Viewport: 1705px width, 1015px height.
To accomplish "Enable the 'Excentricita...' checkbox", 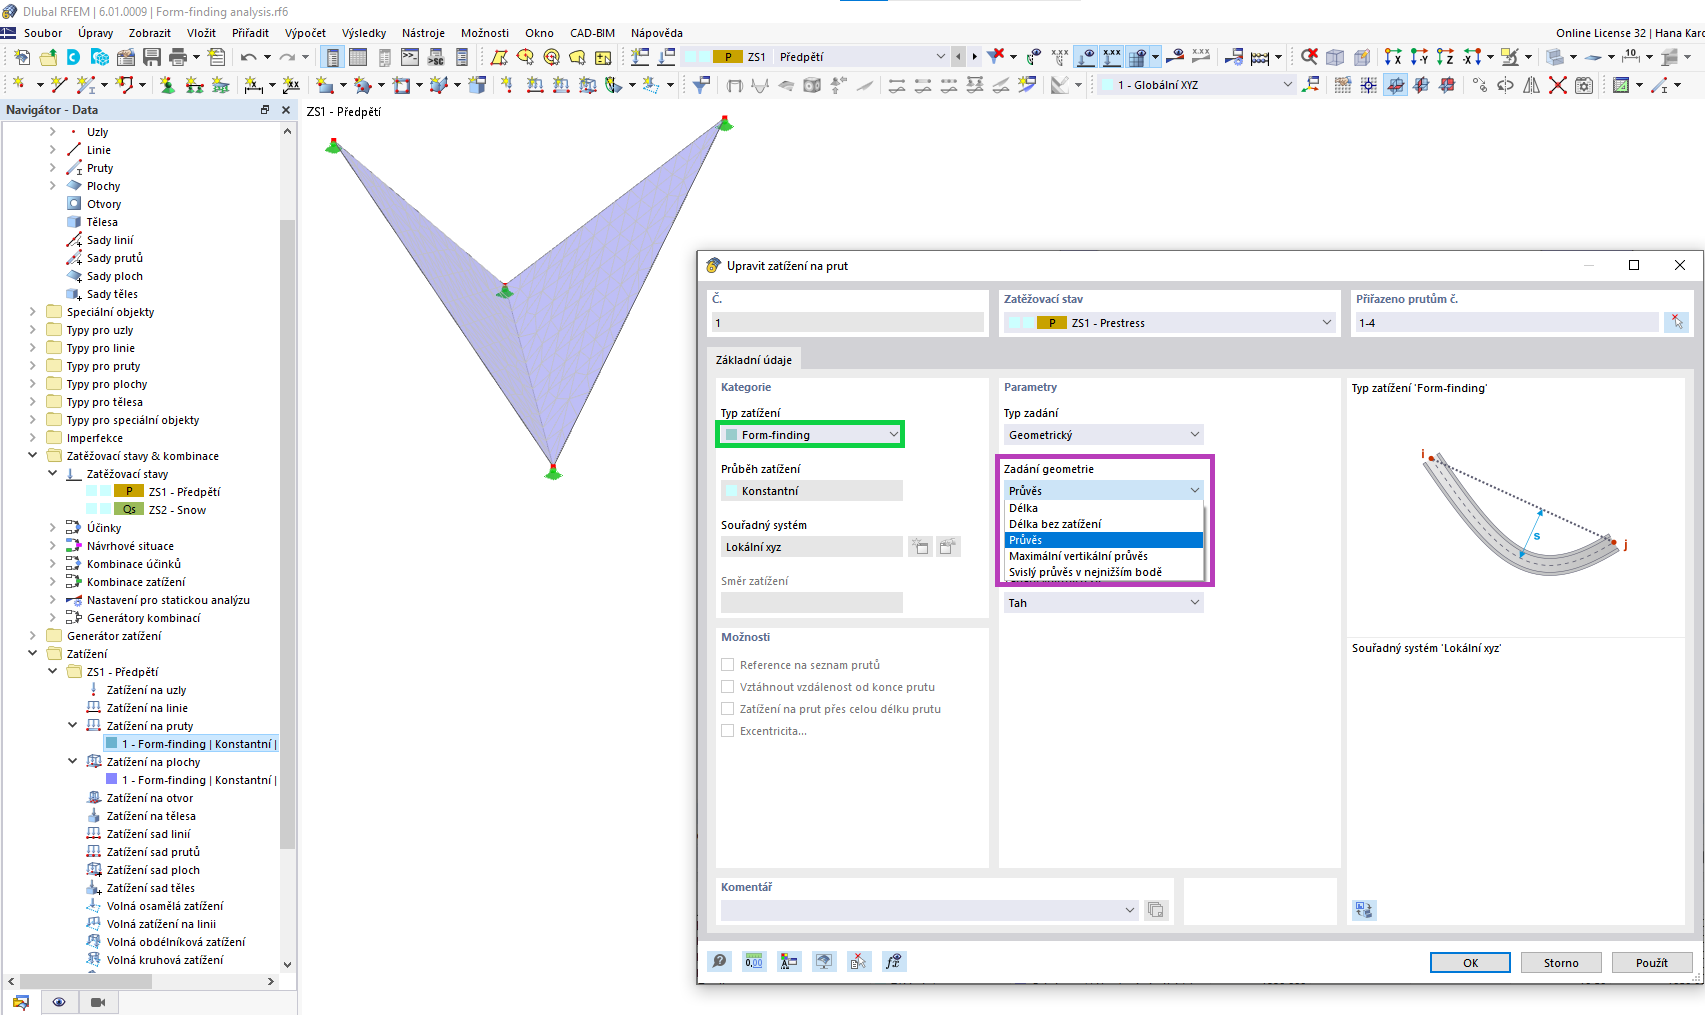I will (x=727, y=730).
